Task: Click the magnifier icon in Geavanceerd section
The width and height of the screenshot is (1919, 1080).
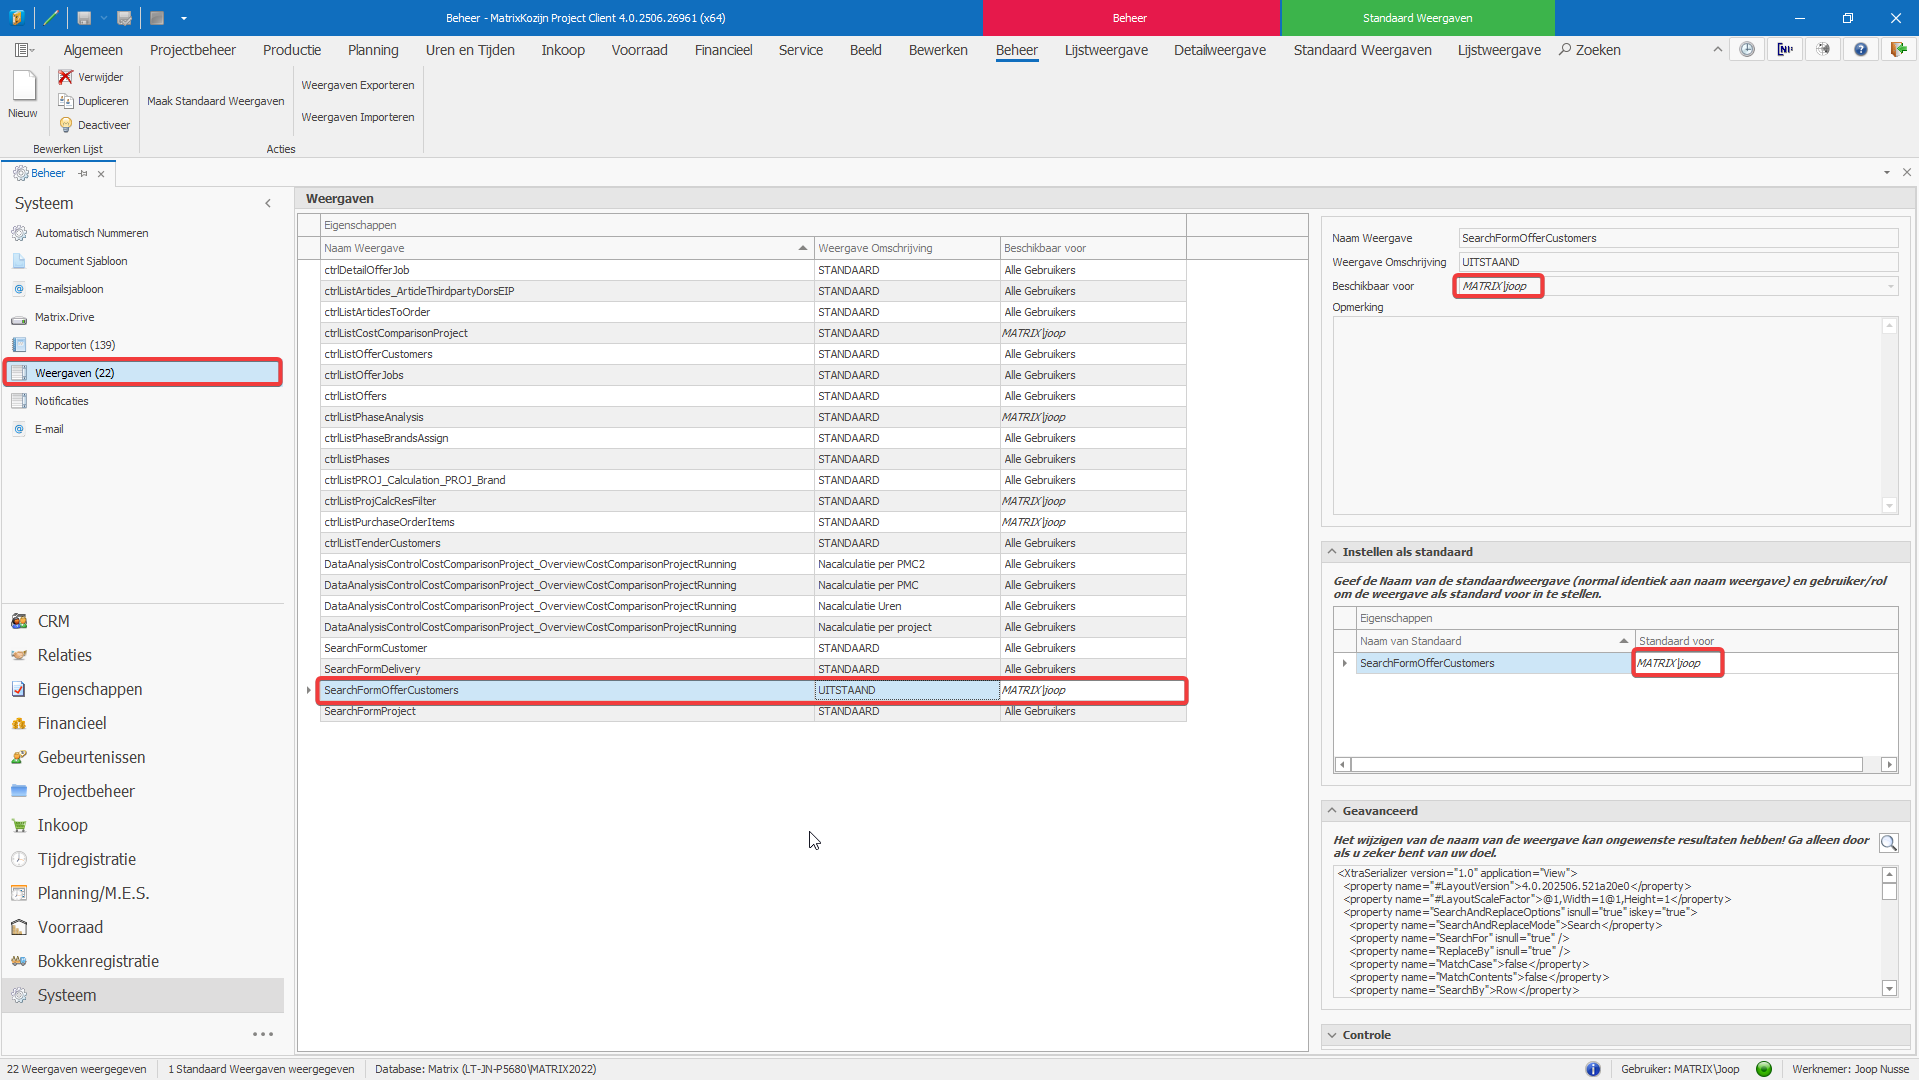Action: click(x=1888, y=843)
